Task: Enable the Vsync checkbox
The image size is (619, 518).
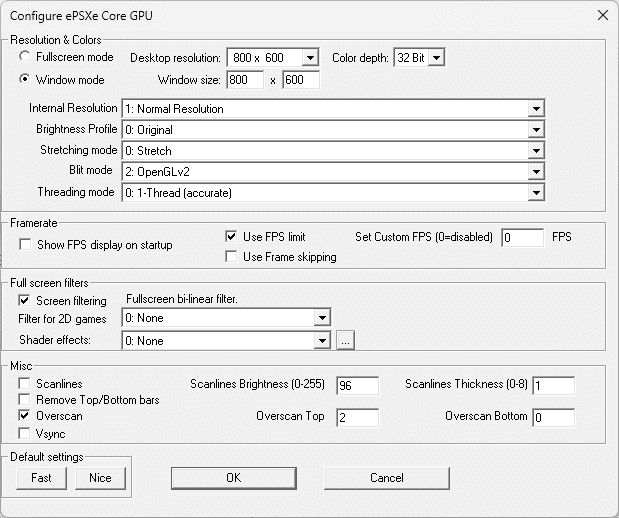Action: point(24,433)
